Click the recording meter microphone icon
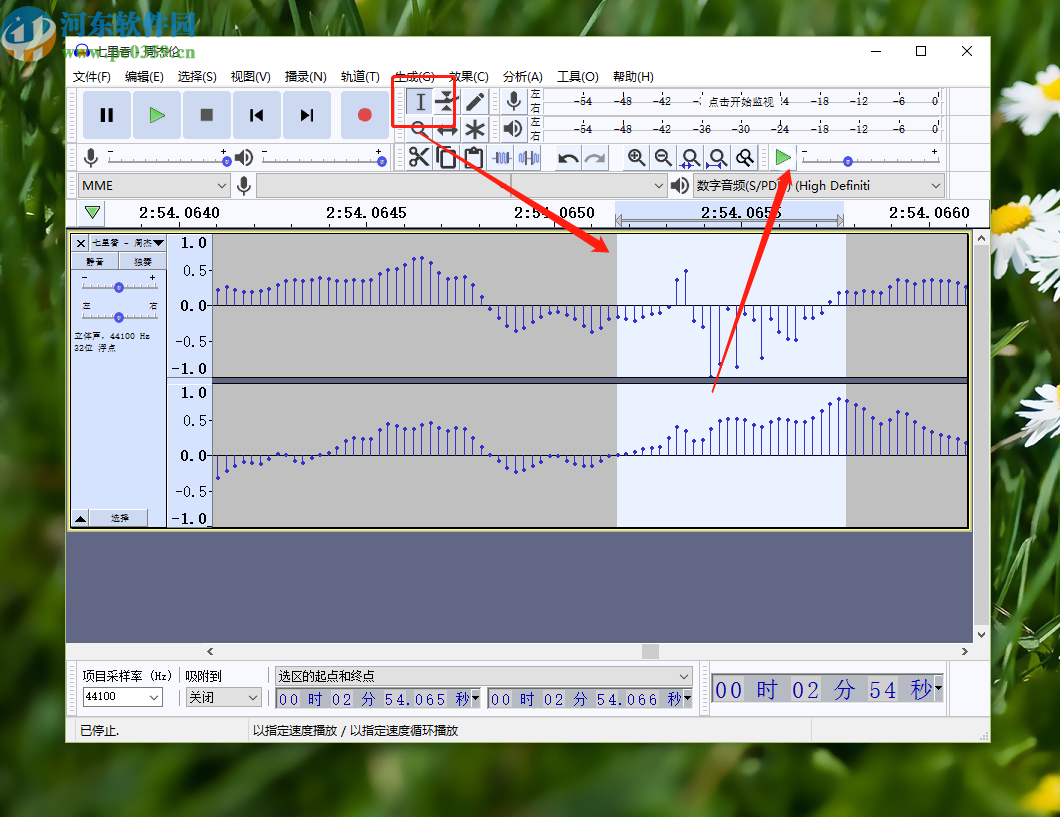The height and width of the screenshot is (817, 1060). click(x=514, y=101)
